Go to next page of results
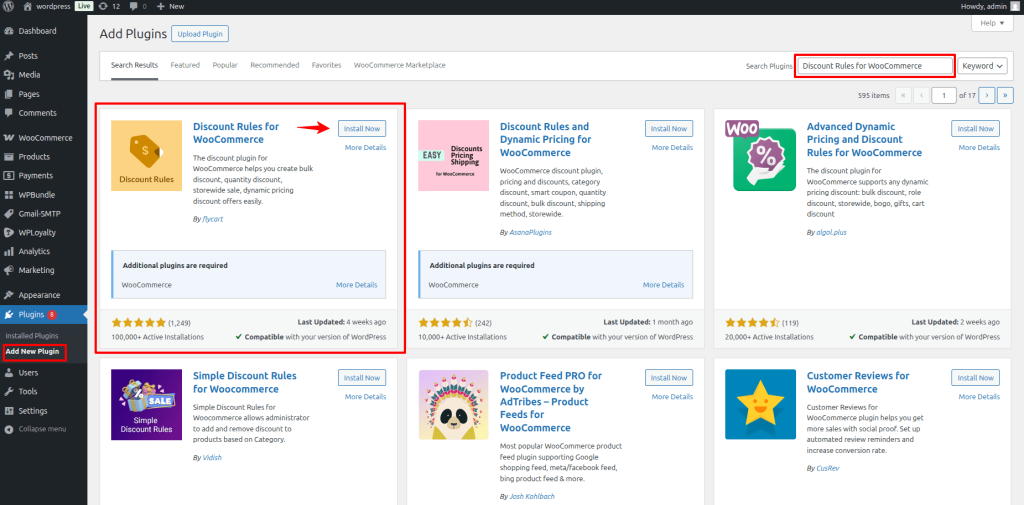 pos(987,95)
